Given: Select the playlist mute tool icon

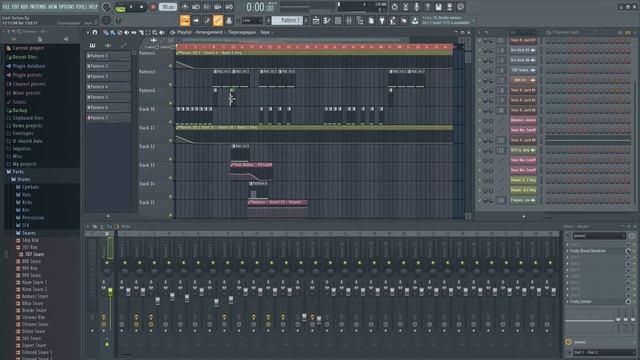Looking at the screenshot, I should pos(127,32).
